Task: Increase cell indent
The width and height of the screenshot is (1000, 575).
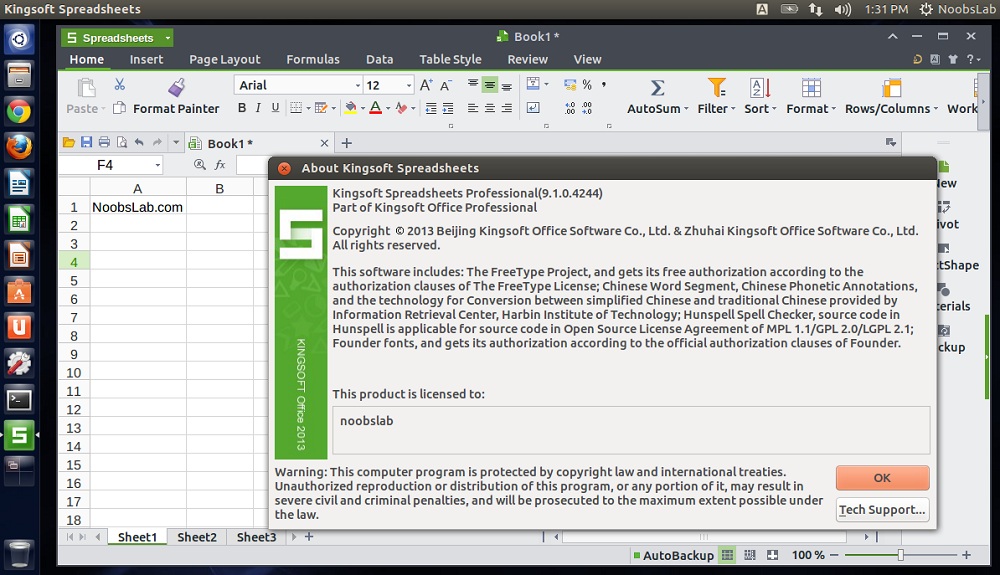Action: [448, 108]
